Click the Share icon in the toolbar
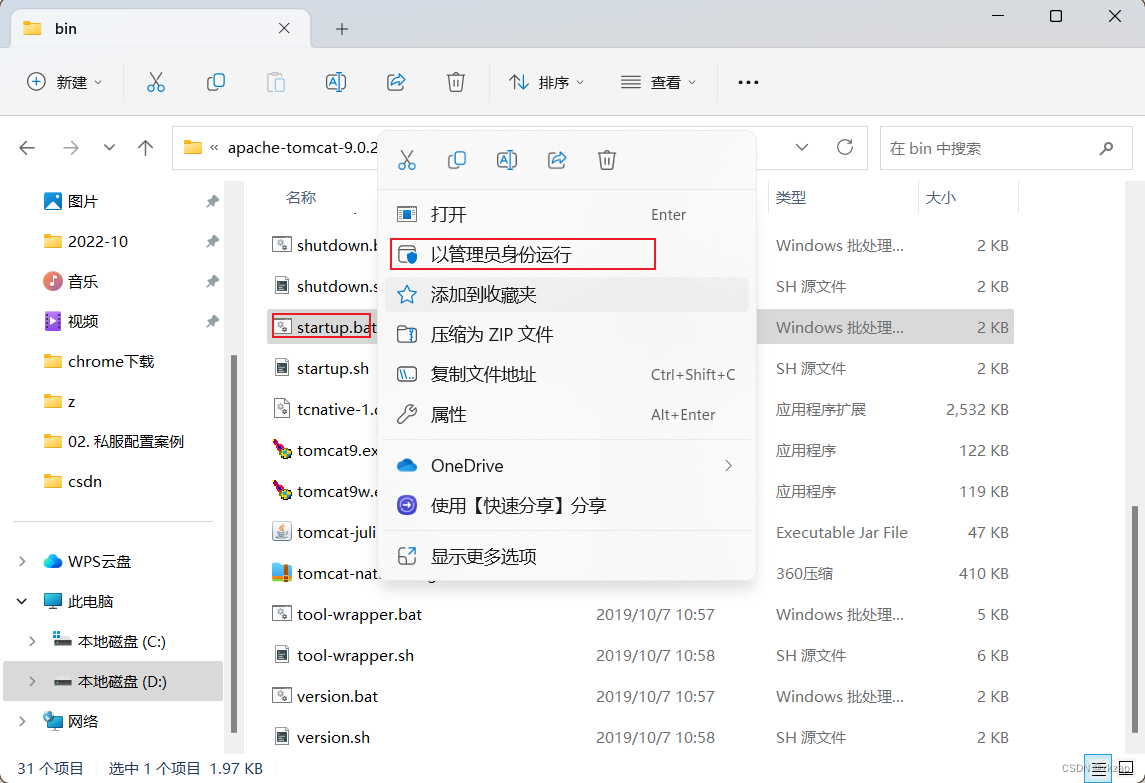The width and height of the screenshot is (1145, 783). click(396, 83)
